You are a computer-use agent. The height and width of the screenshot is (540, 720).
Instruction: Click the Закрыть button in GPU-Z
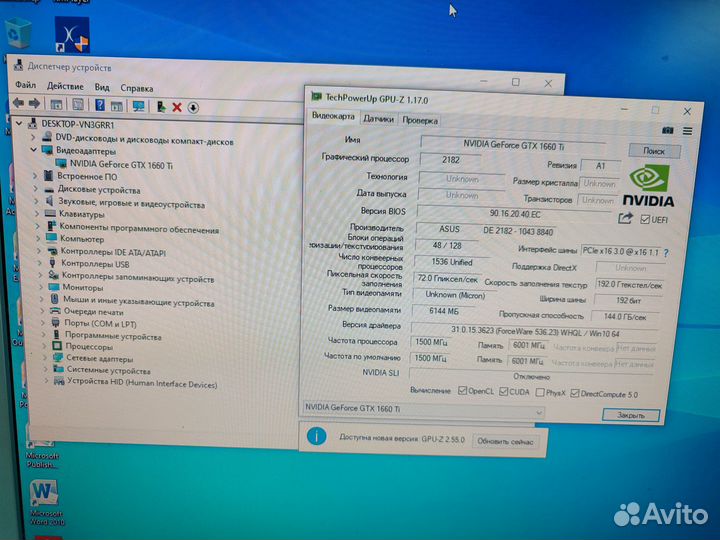click(x=631, y=415)
